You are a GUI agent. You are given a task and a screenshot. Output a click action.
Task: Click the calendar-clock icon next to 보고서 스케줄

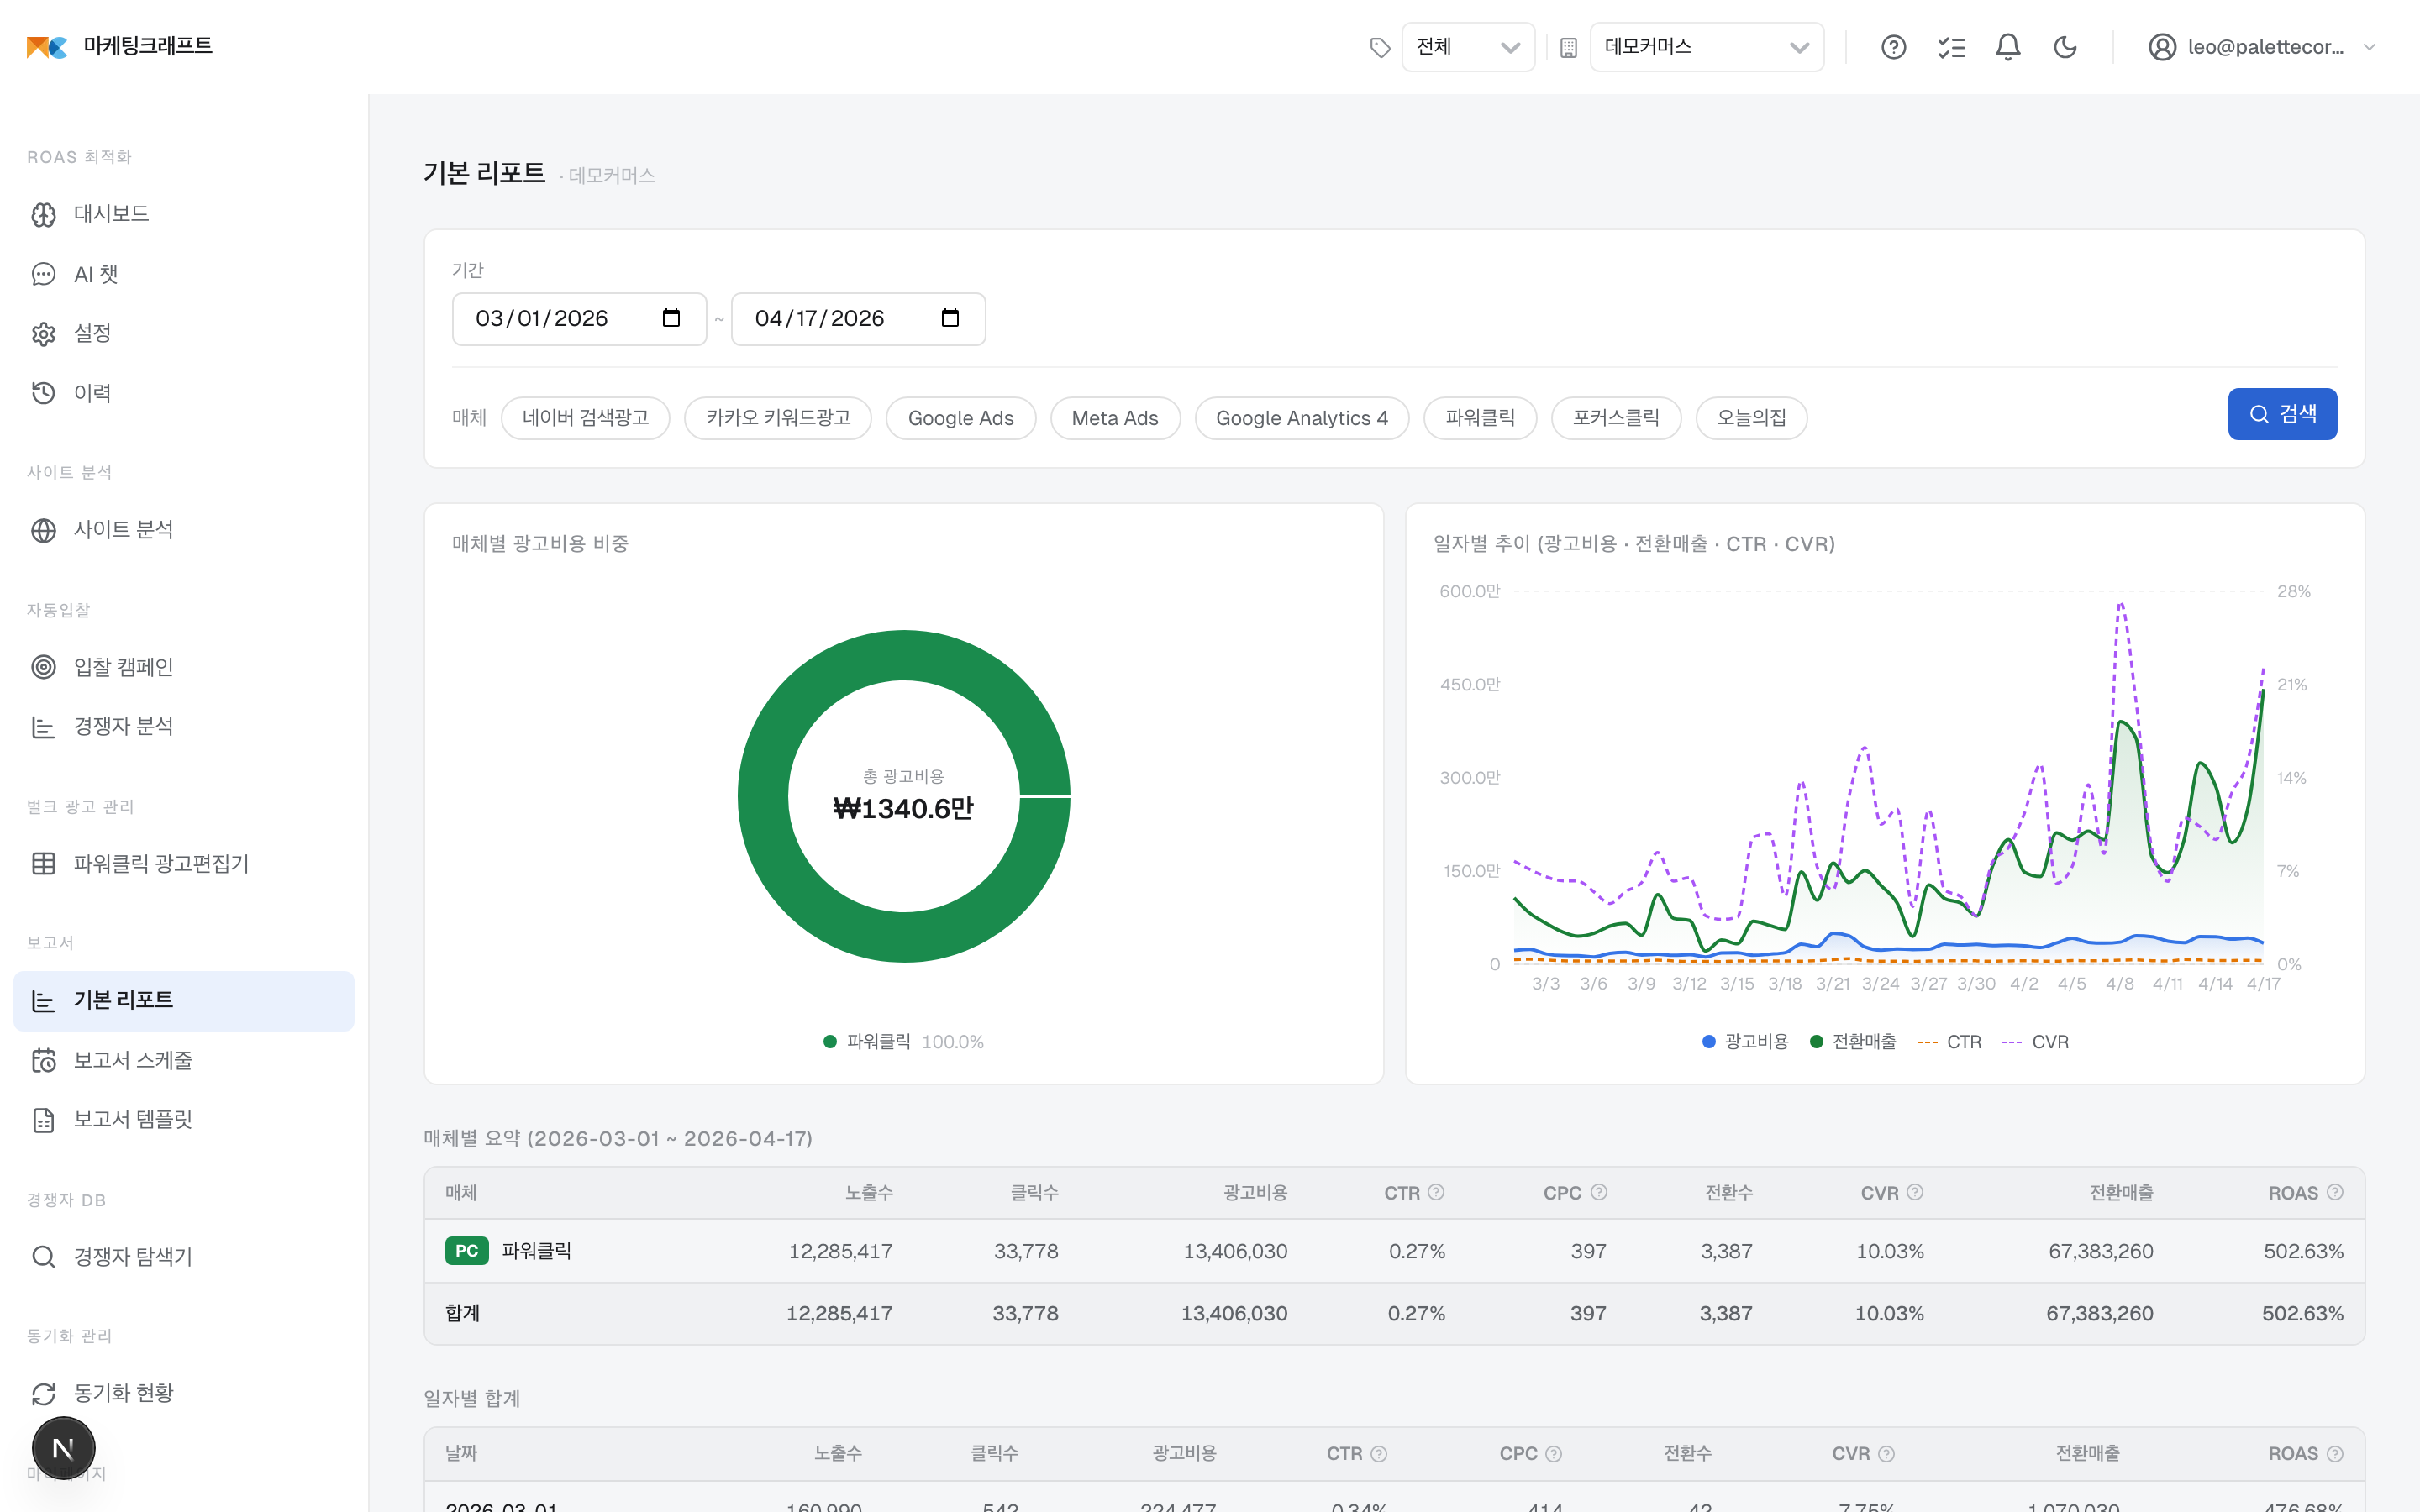click(x=43, y=1061)
